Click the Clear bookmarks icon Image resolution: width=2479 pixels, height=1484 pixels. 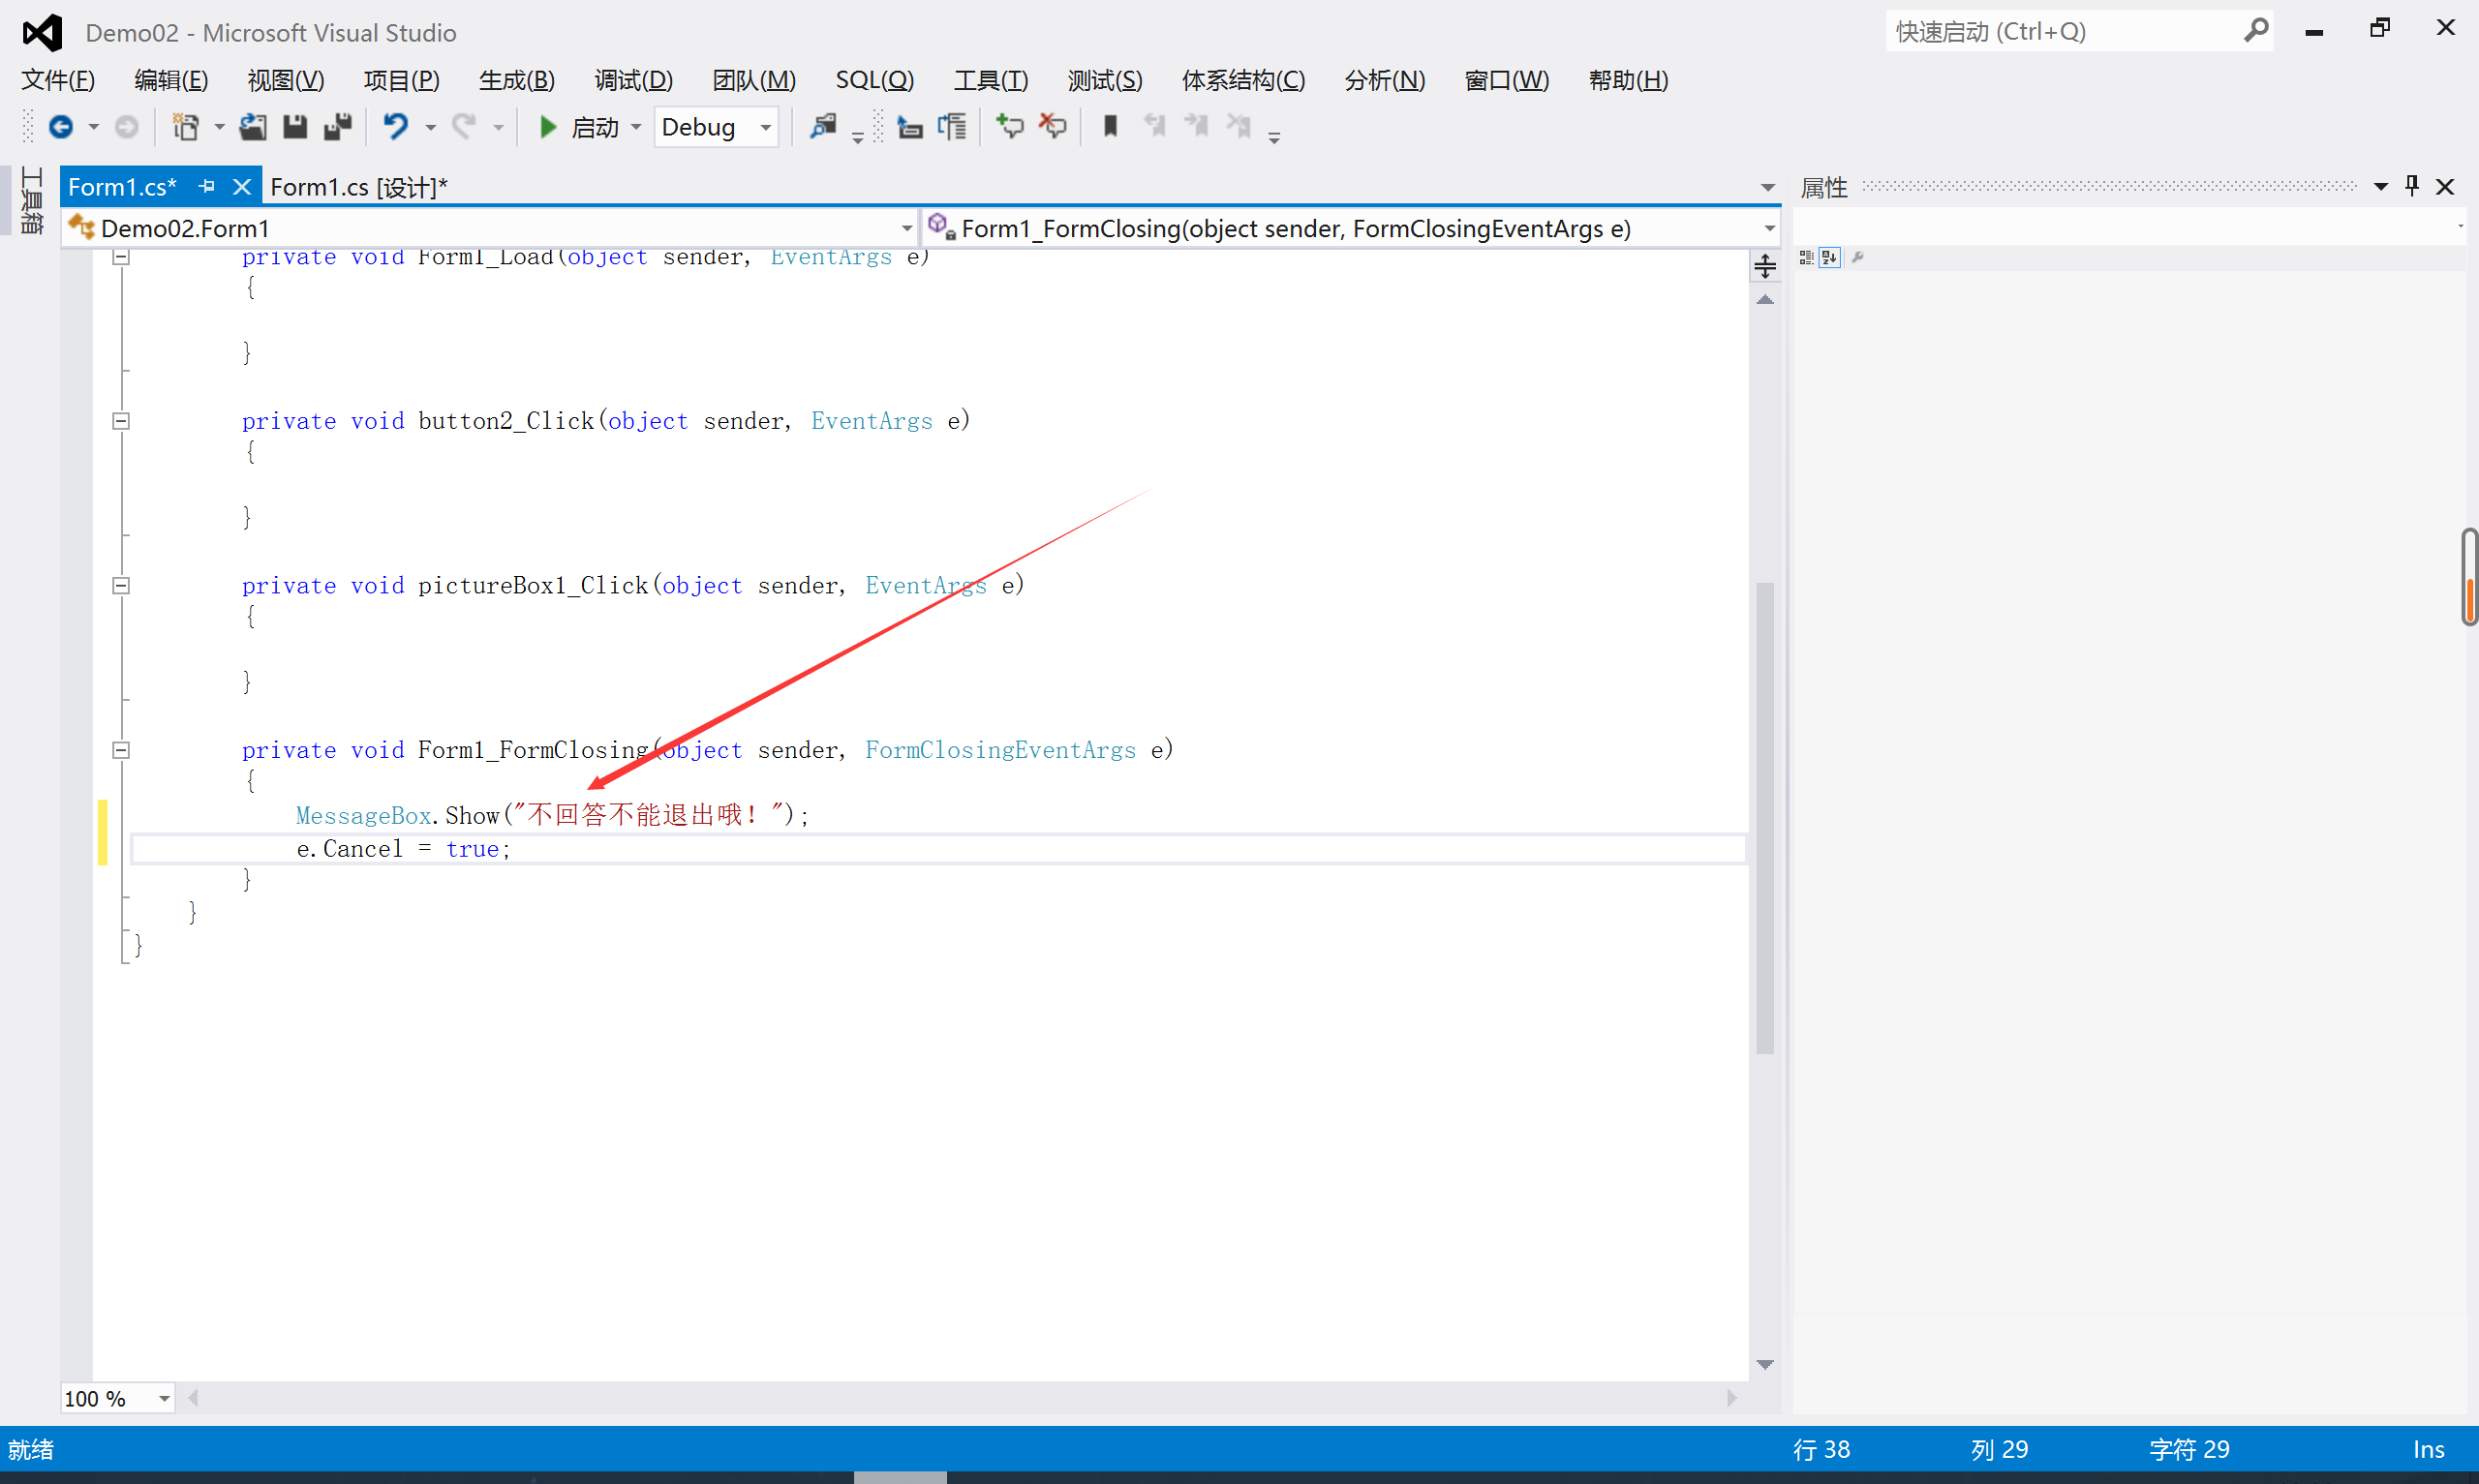(x=1239, y=127)
